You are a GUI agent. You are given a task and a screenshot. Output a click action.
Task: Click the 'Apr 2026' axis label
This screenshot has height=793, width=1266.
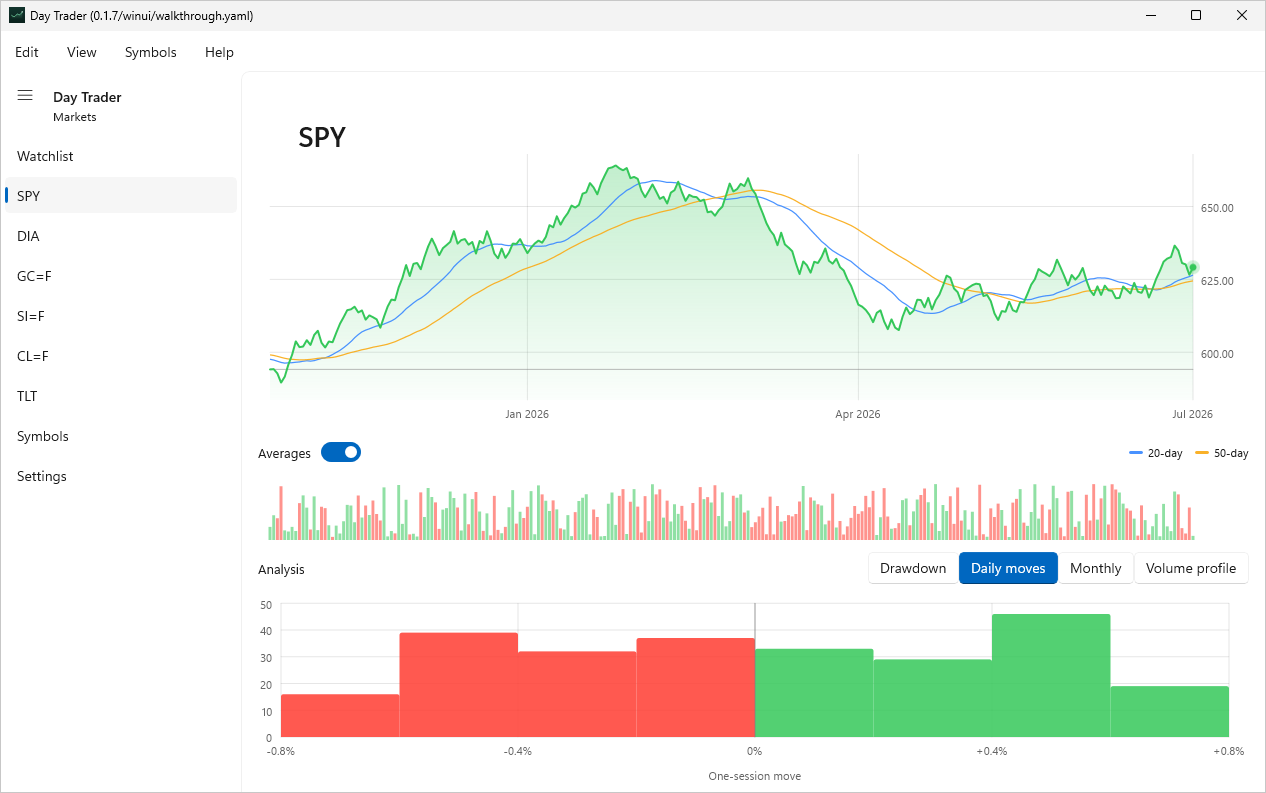tap(858, 414)
